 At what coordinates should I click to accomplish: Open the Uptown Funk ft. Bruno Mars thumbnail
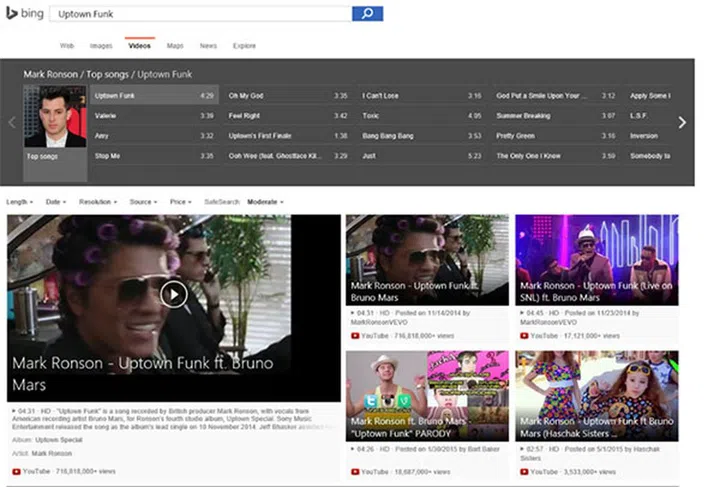pos(427,260)
